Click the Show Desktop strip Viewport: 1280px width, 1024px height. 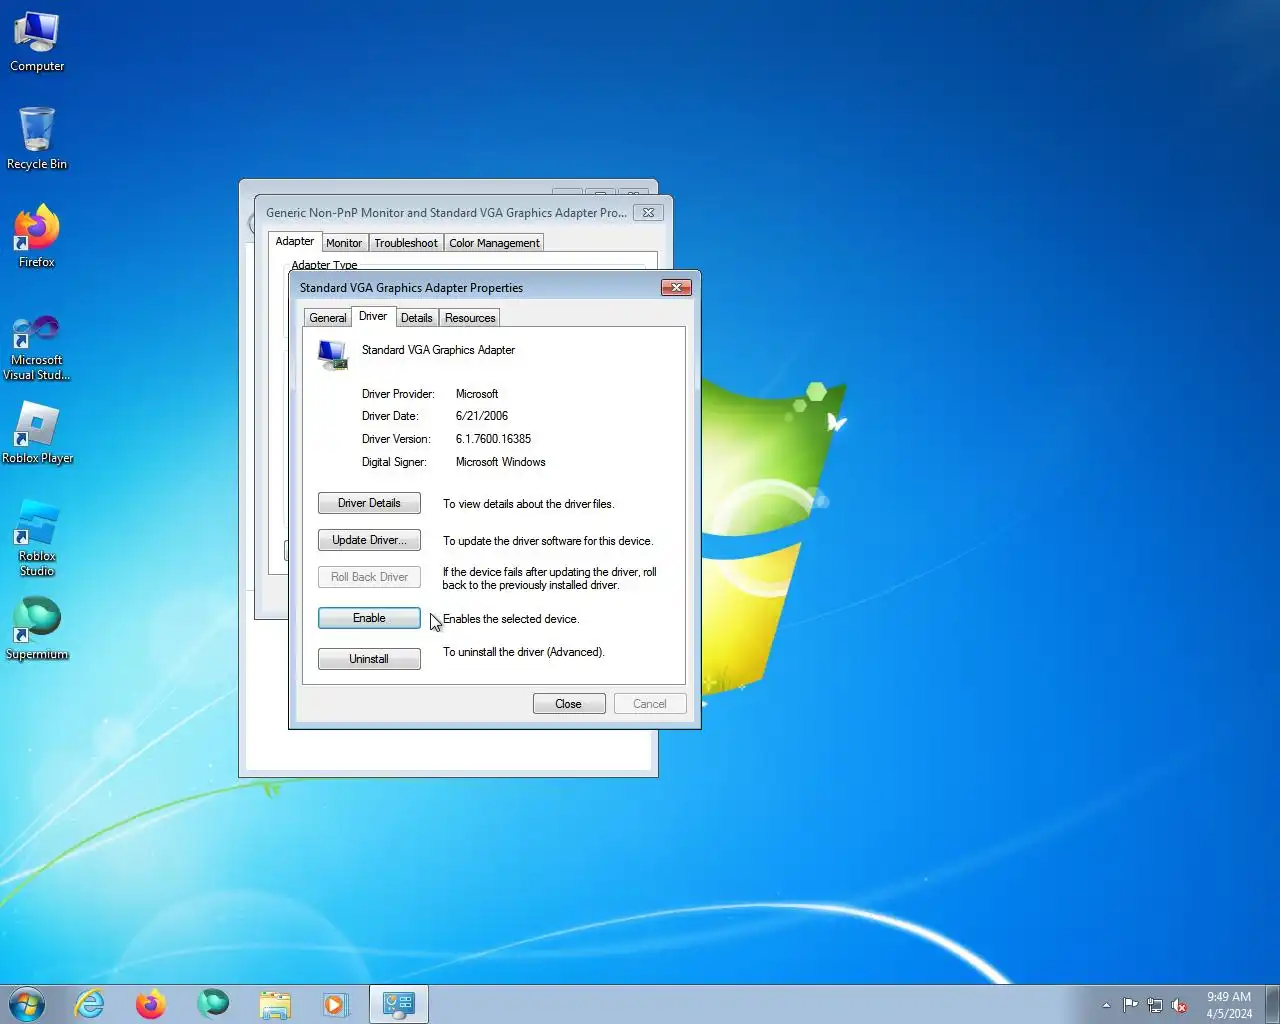(1272, 1004)
